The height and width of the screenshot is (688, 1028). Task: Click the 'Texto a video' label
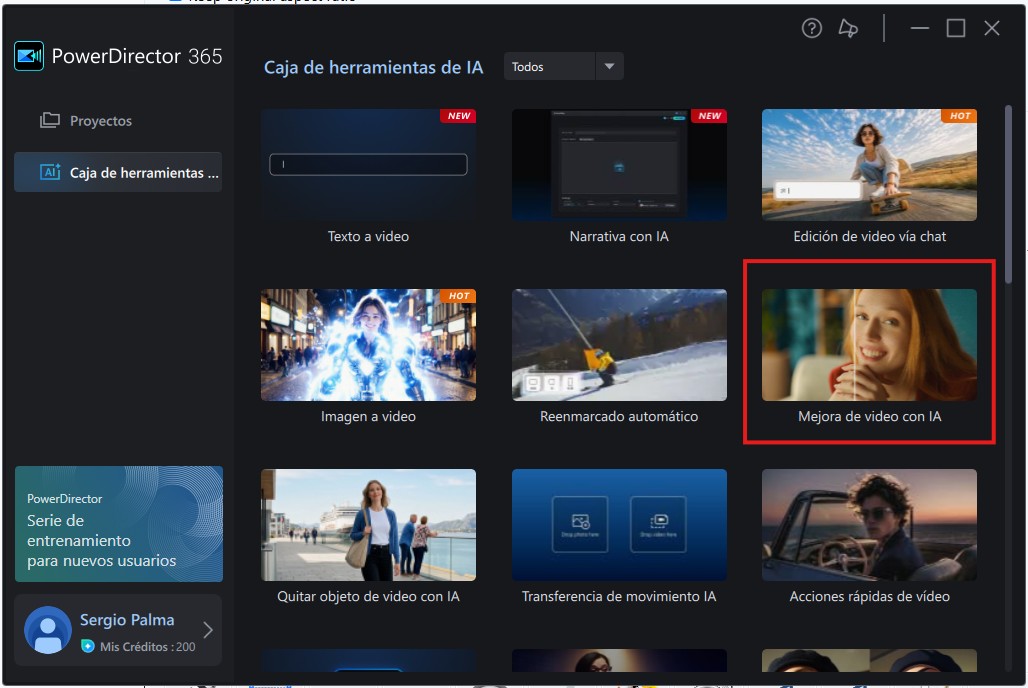click(x=368, y=236)
